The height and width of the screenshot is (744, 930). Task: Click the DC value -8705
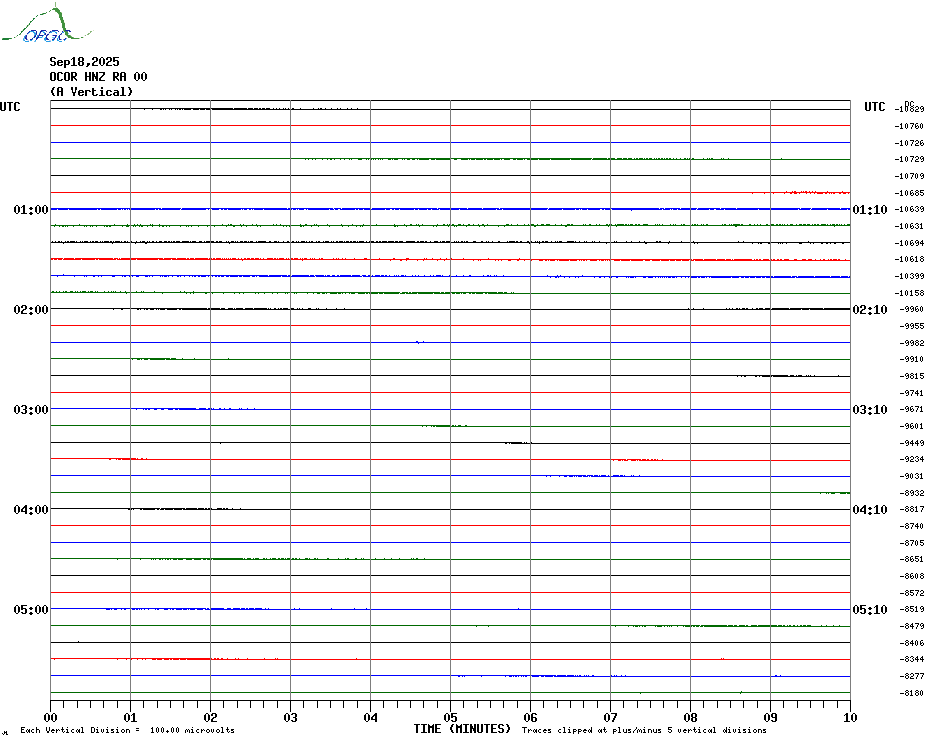click(x=912, y=543)
